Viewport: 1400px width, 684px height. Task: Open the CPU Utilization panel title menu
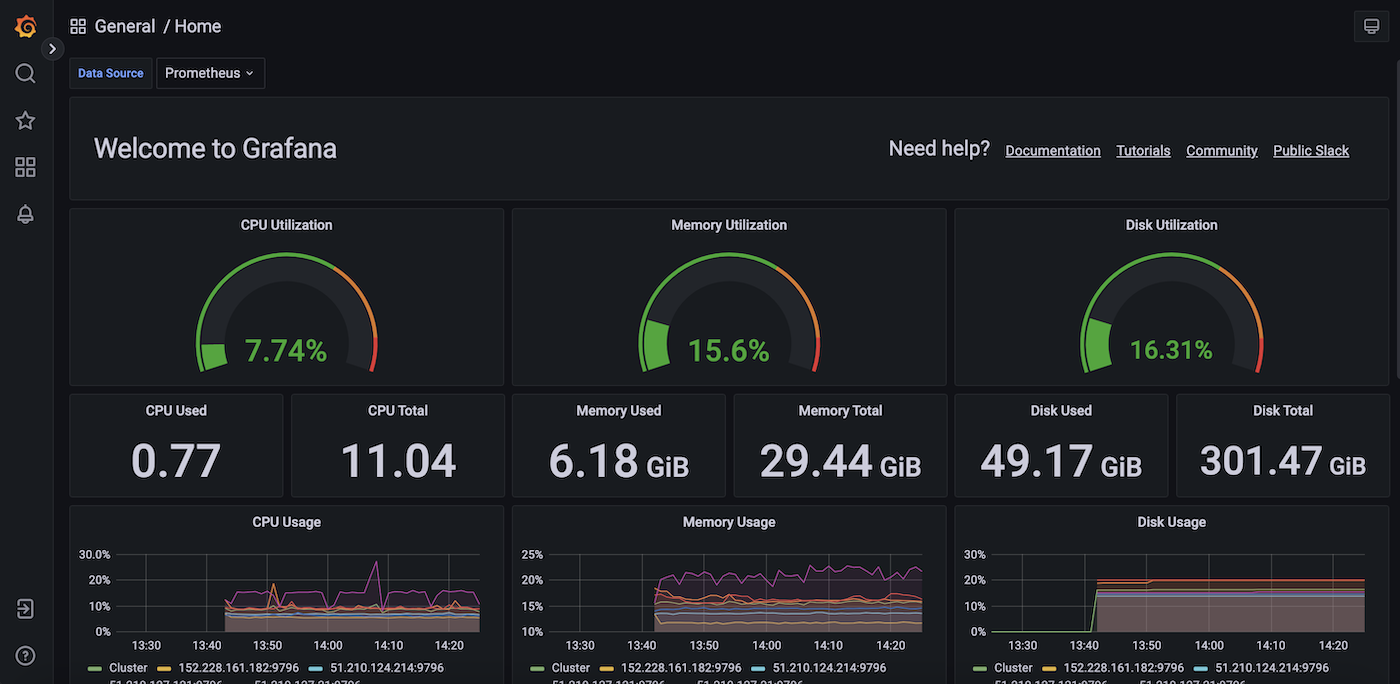click(x=286, y=225)
